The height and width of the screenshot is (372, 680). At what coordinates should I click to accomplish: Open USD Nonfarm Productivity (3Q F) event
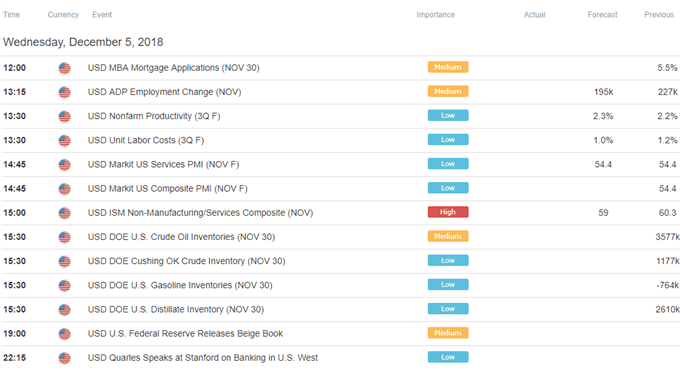pyautogui.click(x=154, y=117)
